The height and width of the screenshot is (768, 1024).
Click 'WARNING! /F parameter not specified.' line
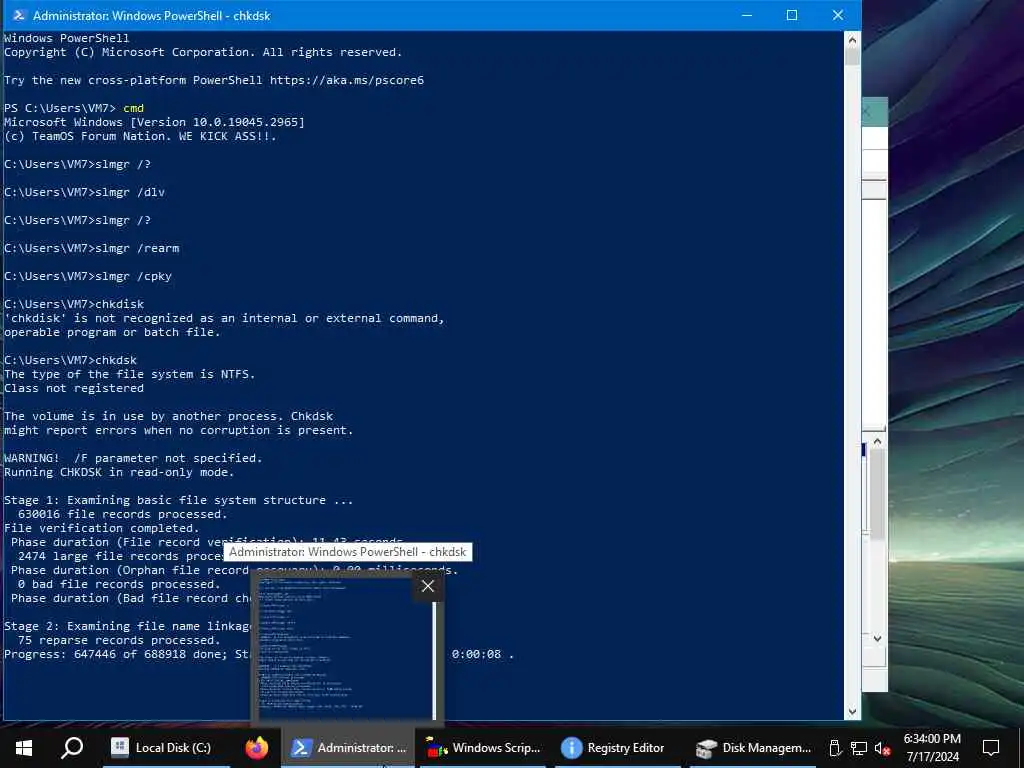click(x=133, y=458)
